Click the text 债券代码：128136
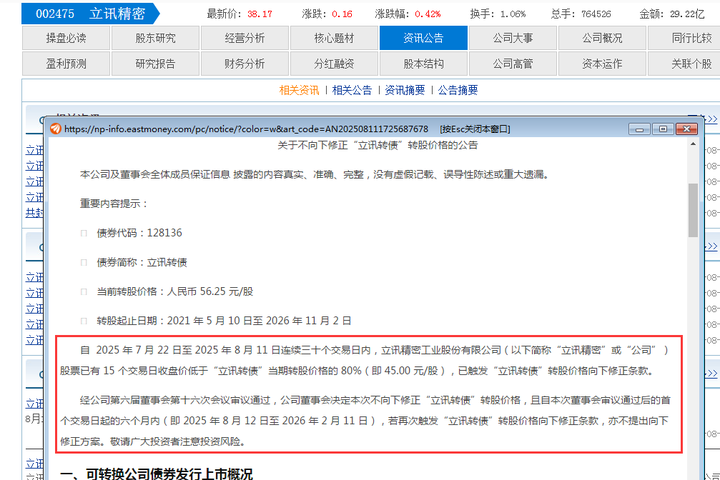The width and height of the screenshot is (720, 480). pyautogui.click(x=139, y=233)
